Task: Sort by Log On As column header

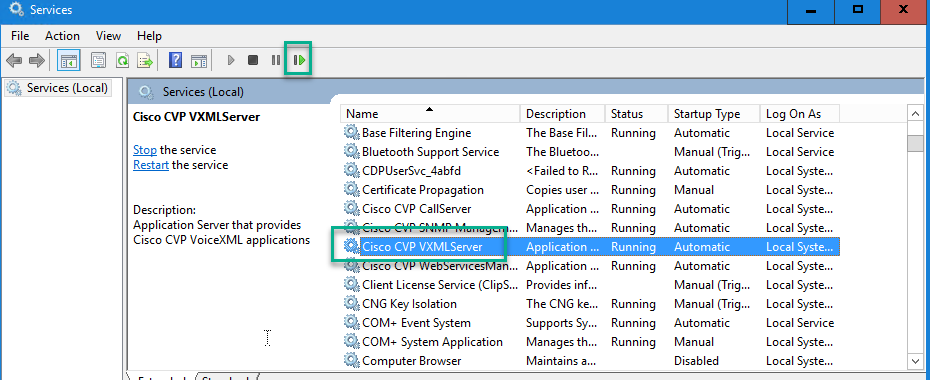Action: point(800,114)
